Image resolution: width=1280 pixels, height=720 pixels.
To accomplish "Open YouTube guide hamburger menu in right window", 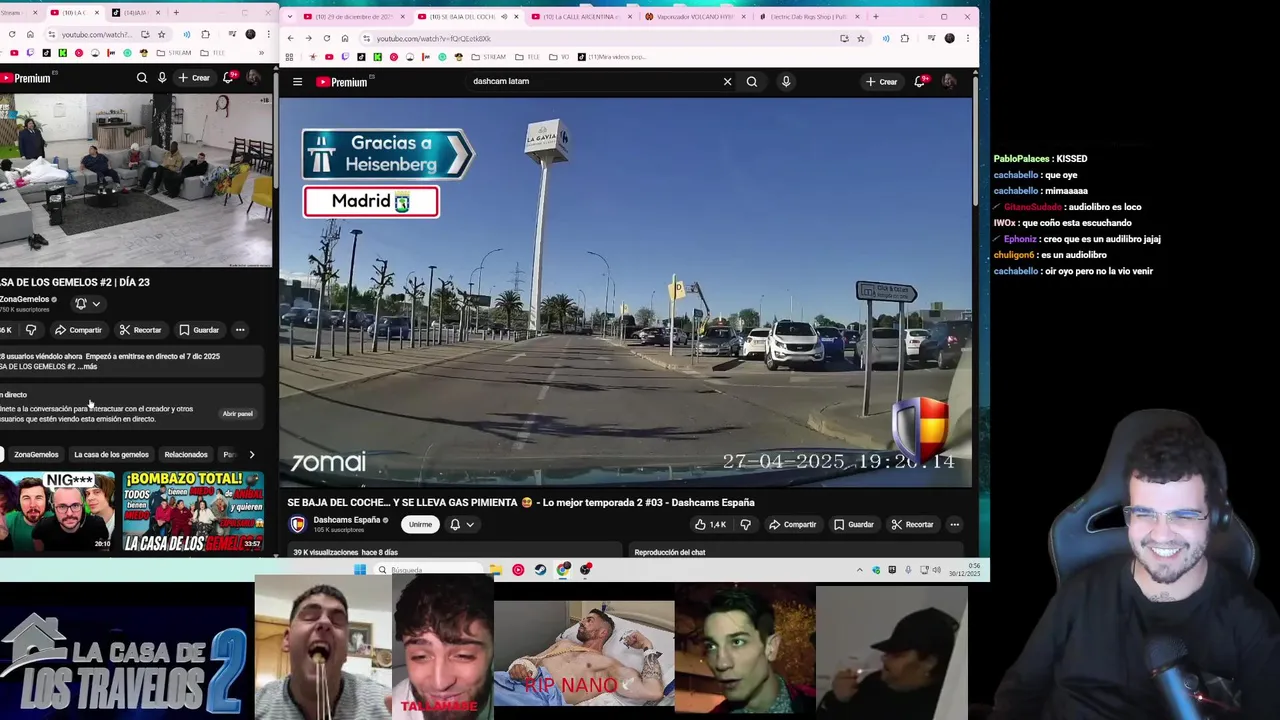I will 297,82.
